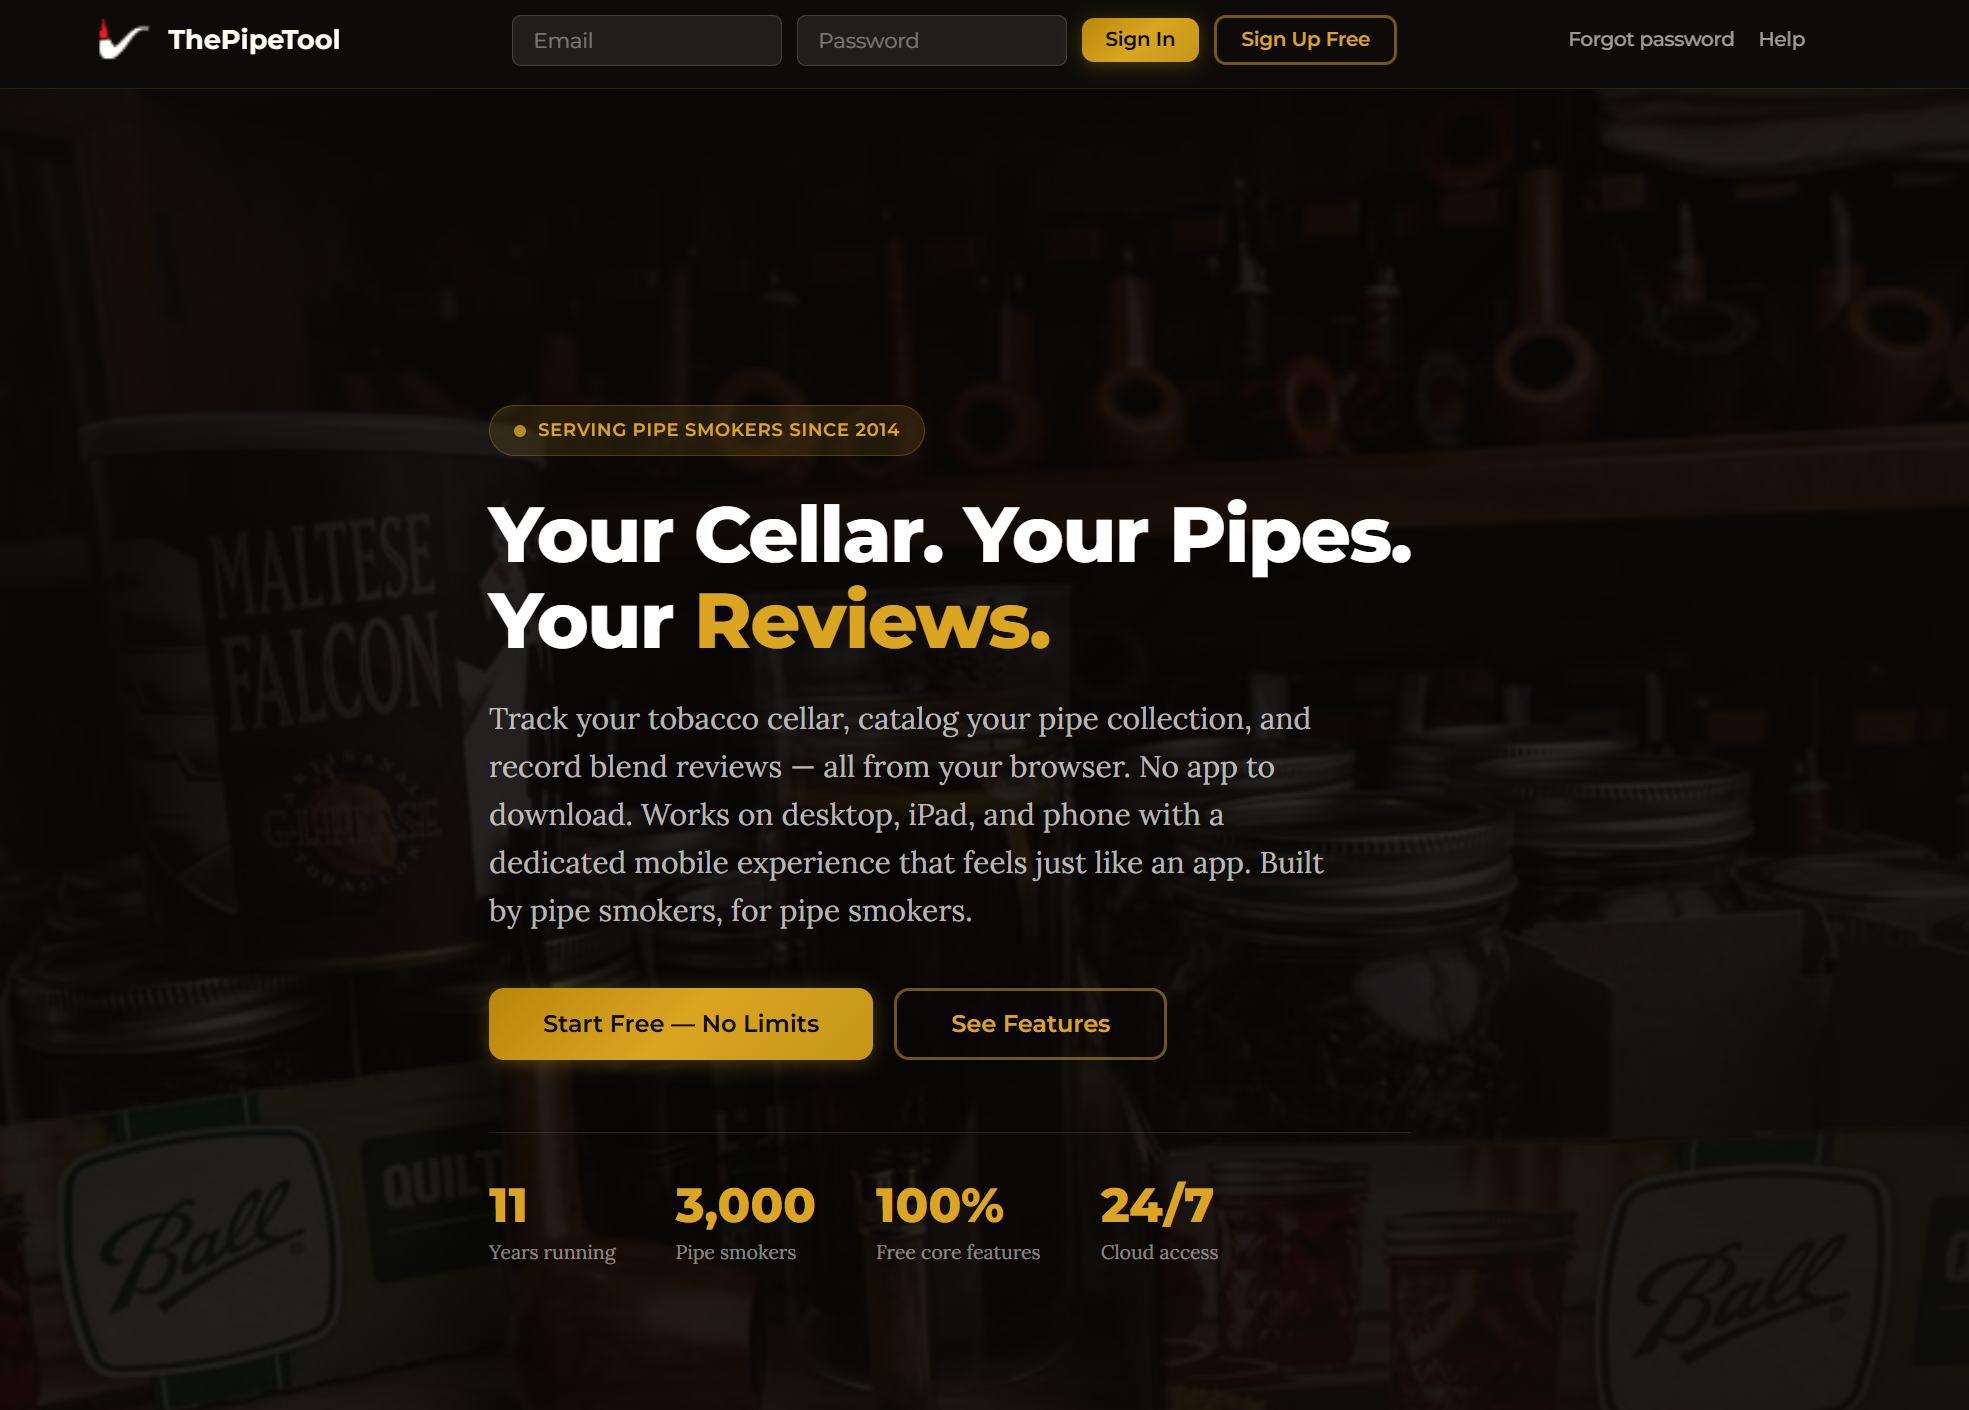Click the gold Reviews headline word
1969x1410 pixels.
point(873,621)
